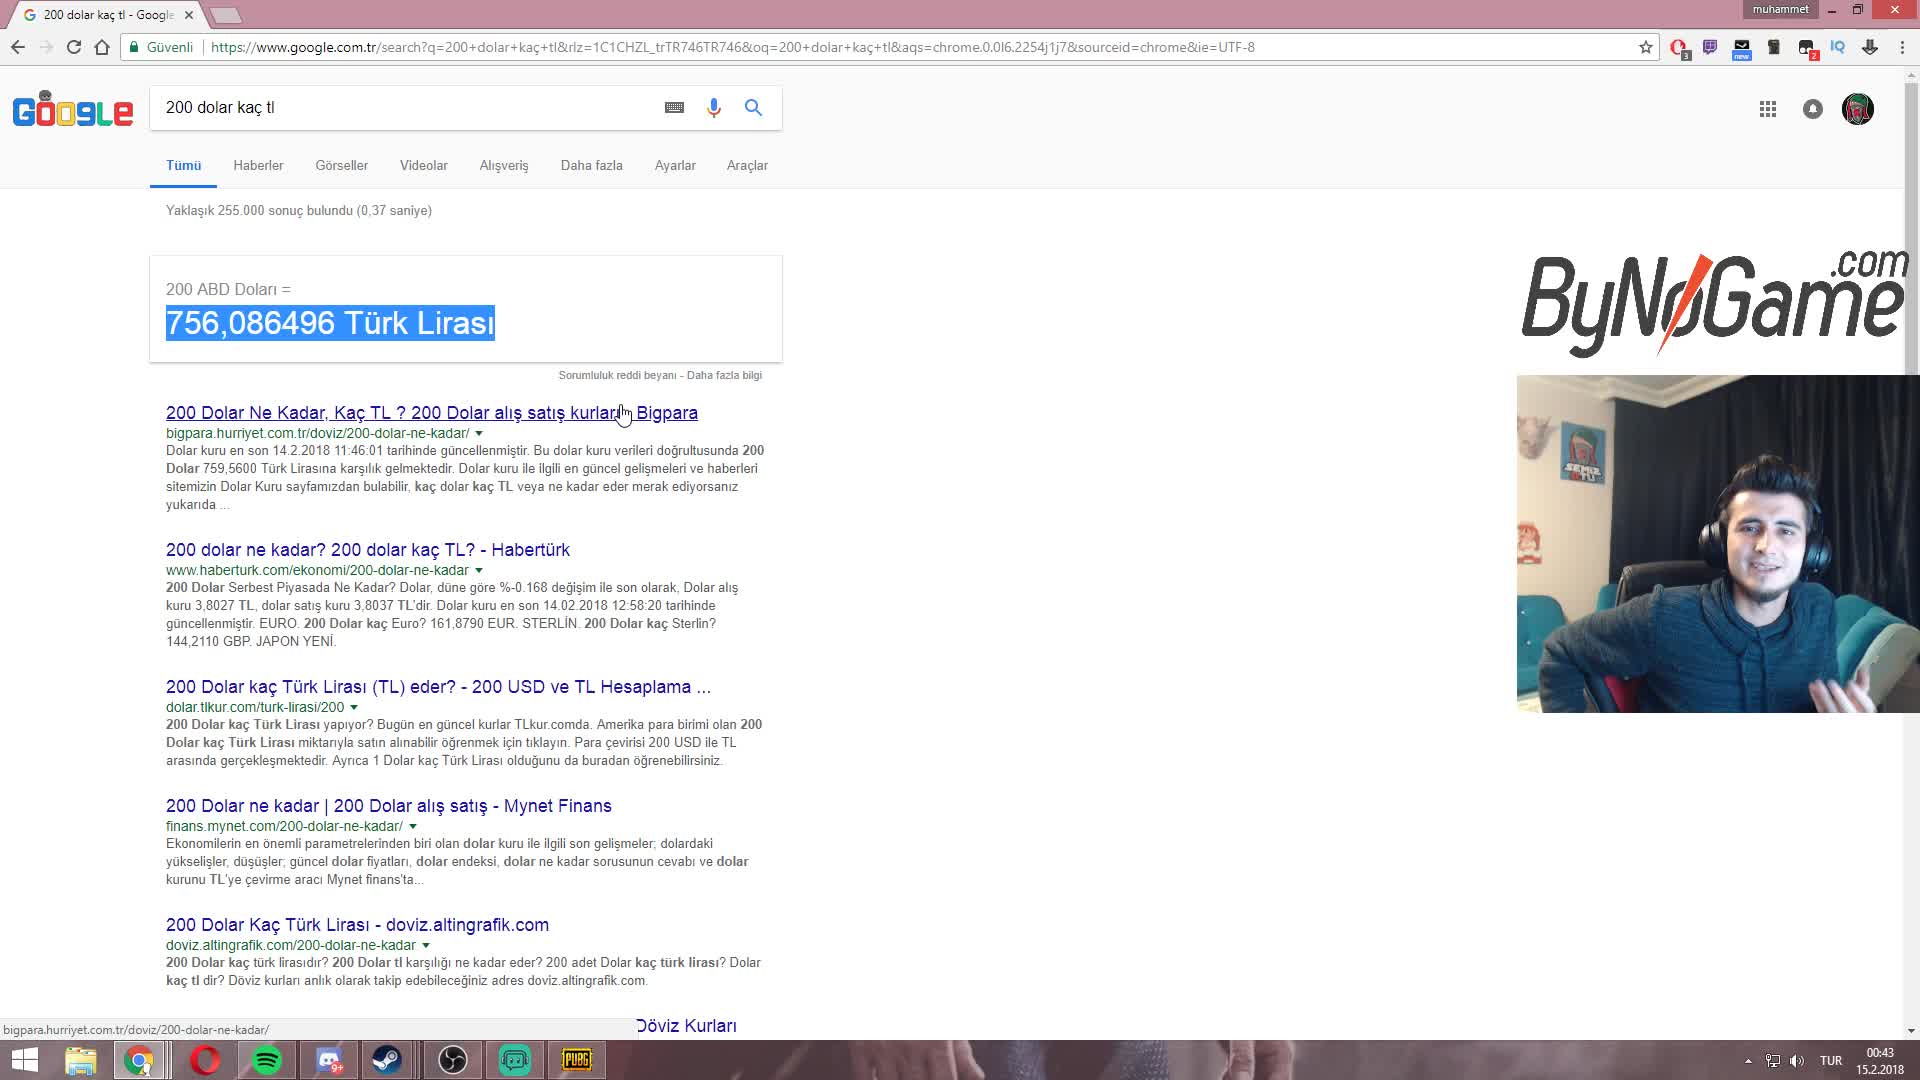Click the Daha fazla bilgi link
The width and height of the screenshot is (1920, 1080).
724,375
